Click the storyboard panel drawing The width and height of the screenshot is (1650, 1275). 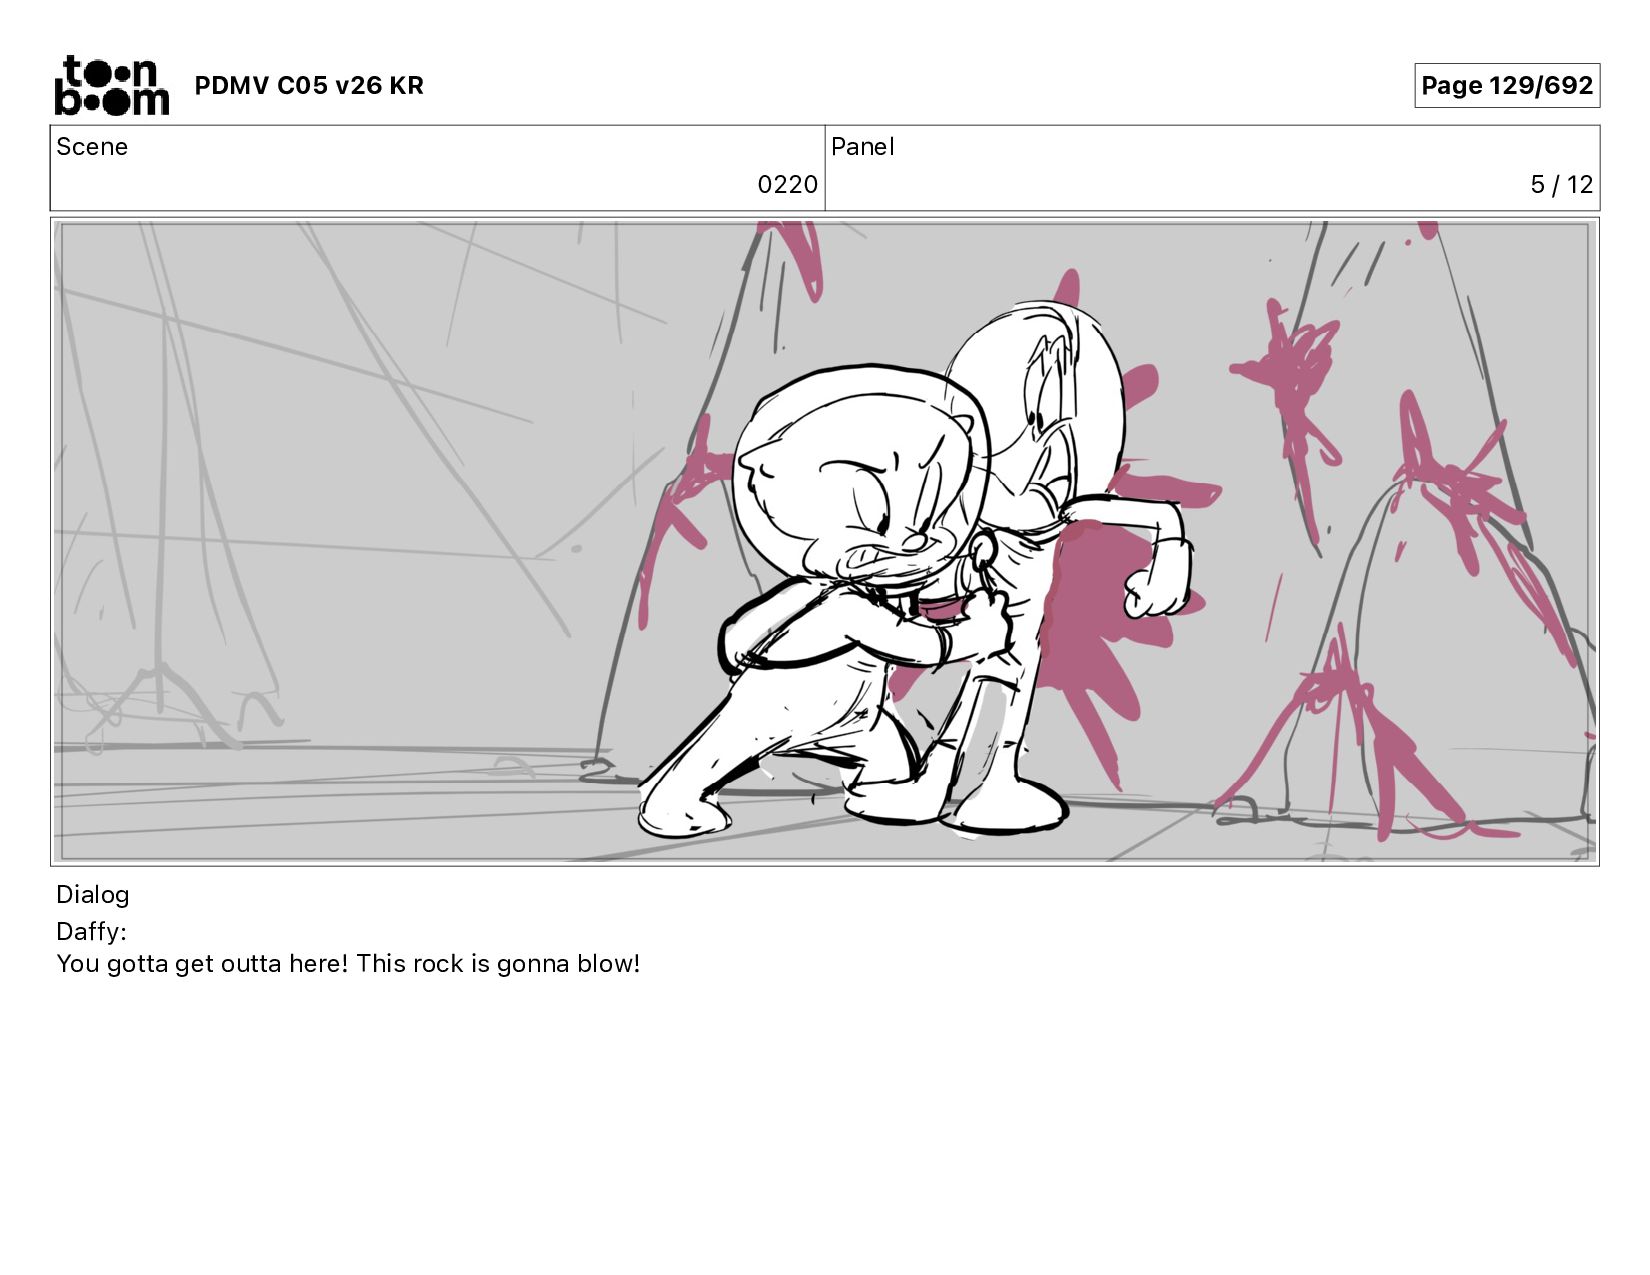click(825, 541)
